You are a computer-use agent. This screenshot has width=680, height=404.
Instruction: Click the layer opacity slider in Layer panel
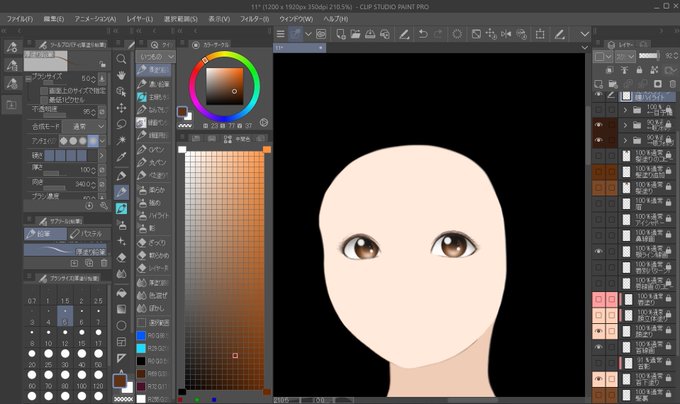[x=649, y=56]
